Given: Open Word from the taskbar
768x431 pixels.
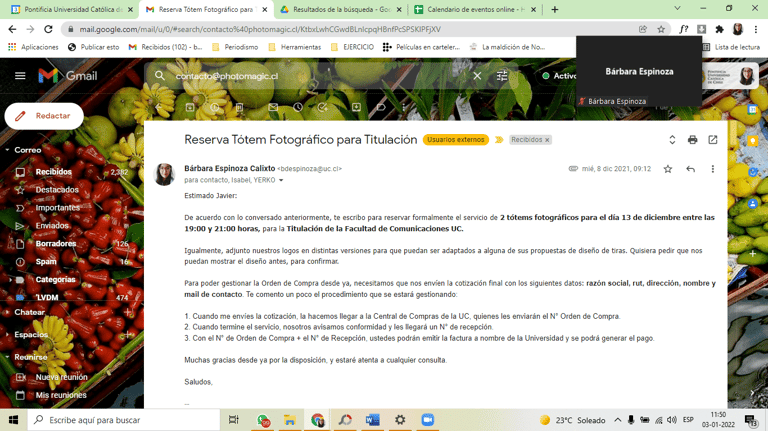Looking at the screenshot, I should coord(373,420).
